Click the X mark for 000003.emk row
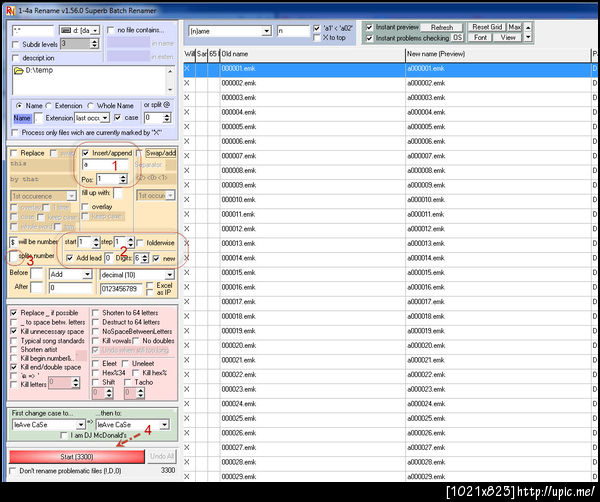Viewport: 600px width, 502px height. (x=187, y=98)
